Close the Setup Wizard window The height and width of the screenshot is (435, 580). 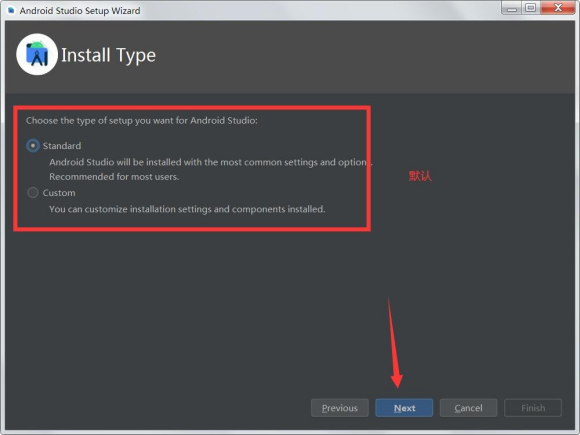558,8
